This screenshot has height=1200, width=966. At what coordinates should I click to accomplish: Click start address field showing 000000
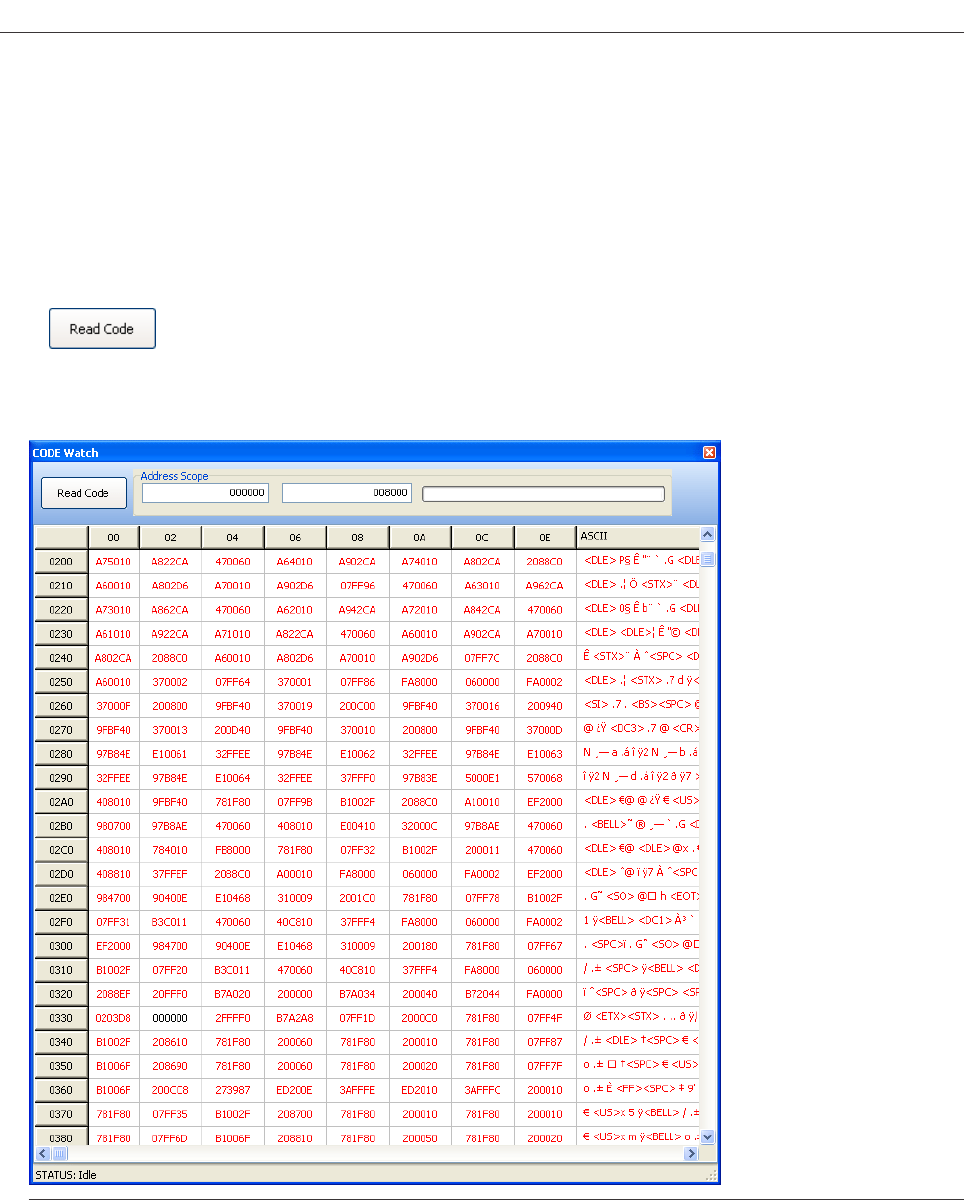pos(205,493)
